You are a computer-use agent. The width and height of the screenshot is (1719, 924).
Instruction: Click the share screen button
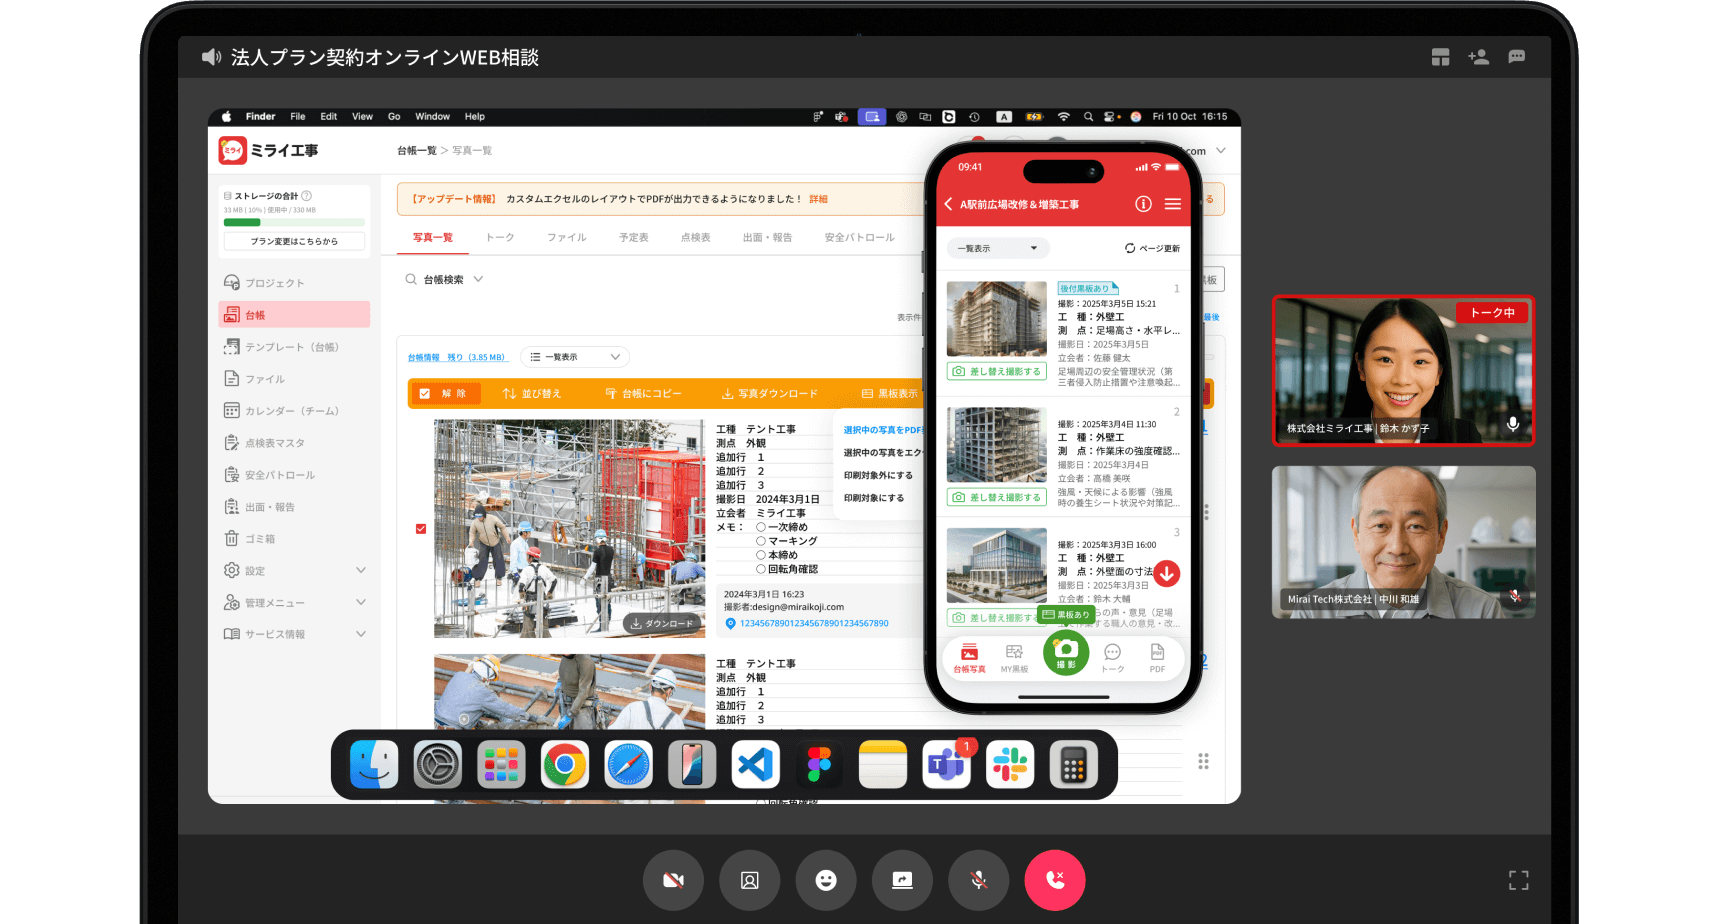point(902,880)
